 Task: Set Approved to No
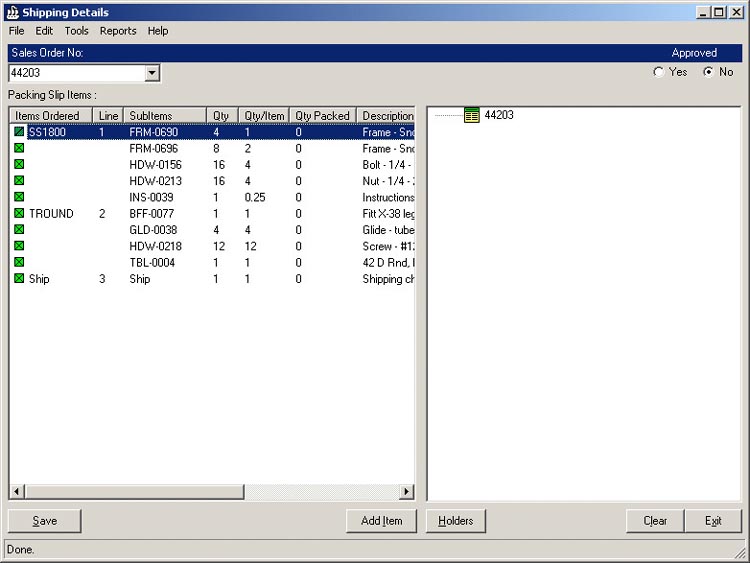click(x=709, y=72)
